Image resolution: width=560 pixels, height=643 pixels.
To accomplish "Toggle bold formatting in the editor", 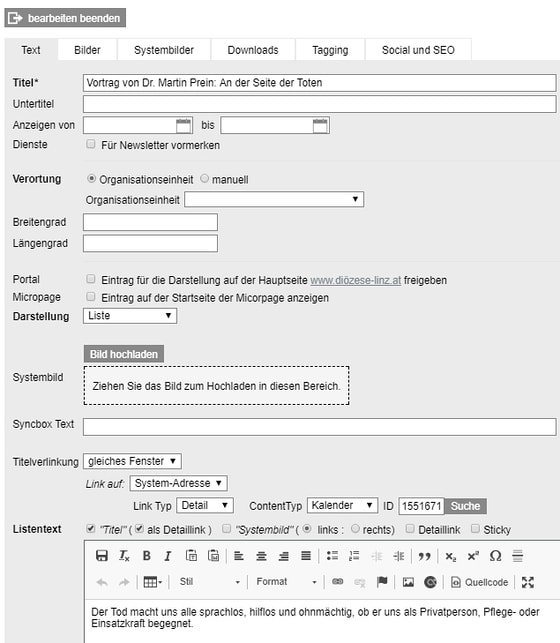I will pos(146,556).
